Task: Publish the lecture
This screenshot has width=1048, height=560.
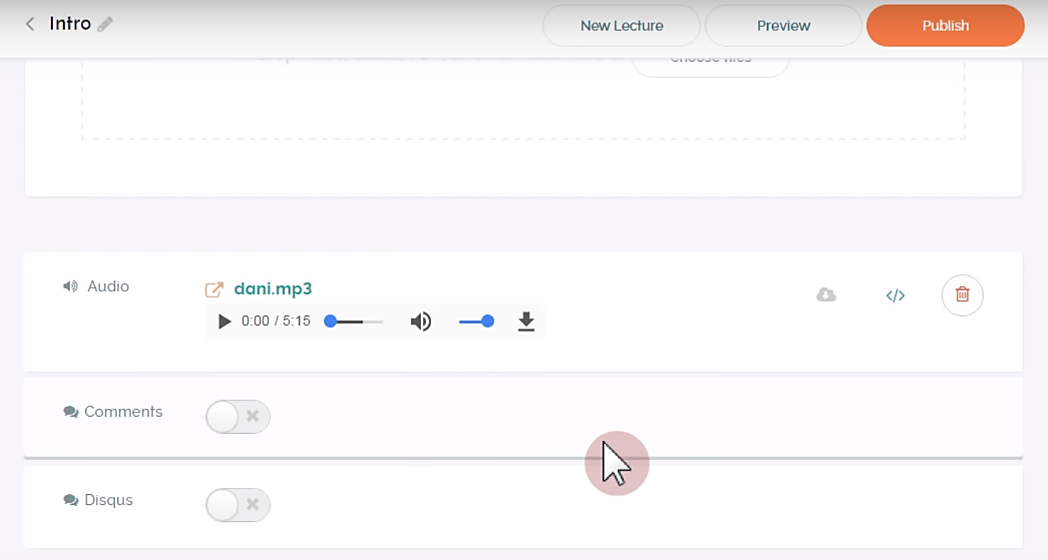Action: [945, 26]
